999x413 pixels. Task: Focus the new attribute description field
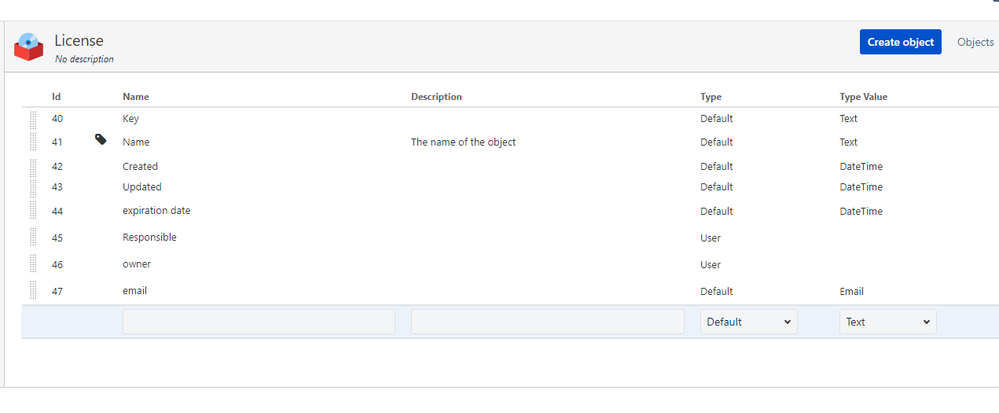[x=547, y=322]
